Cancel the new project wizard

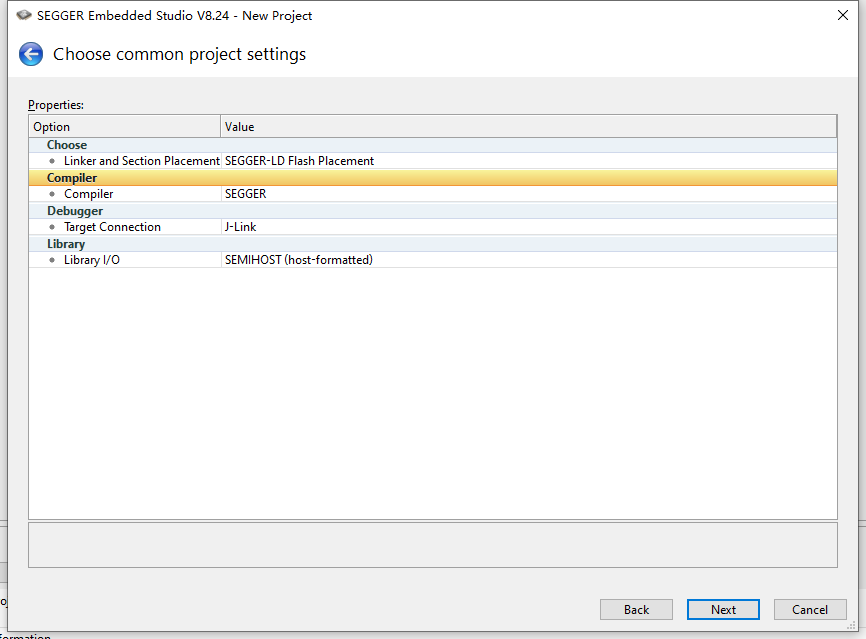809,609
